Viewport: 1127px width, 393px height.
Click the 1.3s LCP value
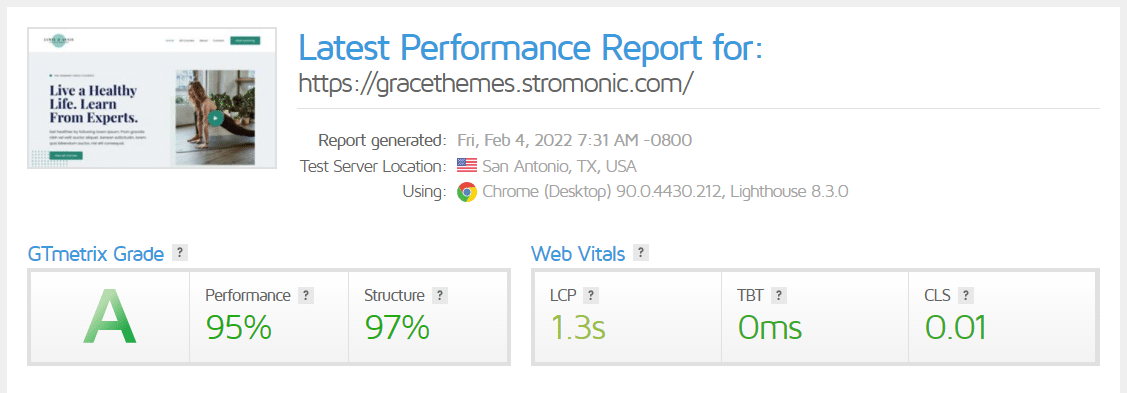[x=578, y=328]
